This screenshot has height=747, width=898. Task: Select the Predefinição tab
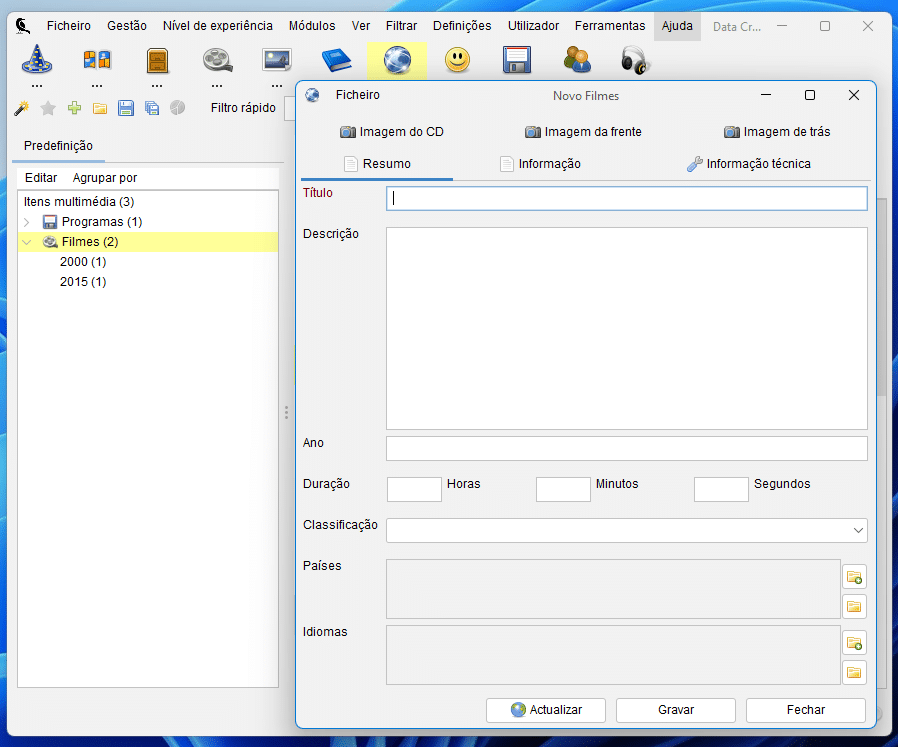click(x=58, y=146)
